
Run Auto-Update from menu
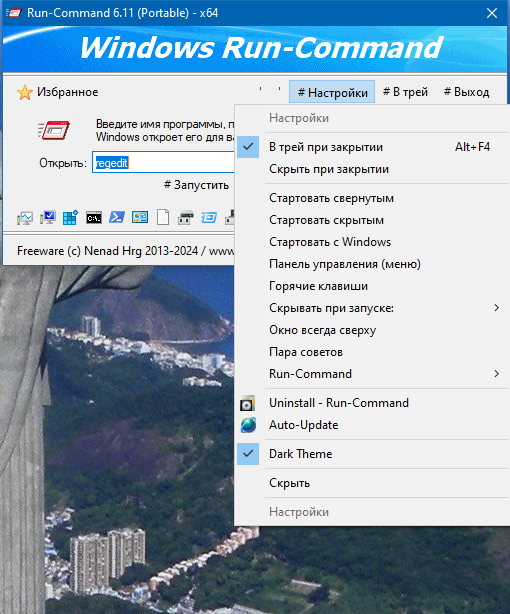point(372,425)
